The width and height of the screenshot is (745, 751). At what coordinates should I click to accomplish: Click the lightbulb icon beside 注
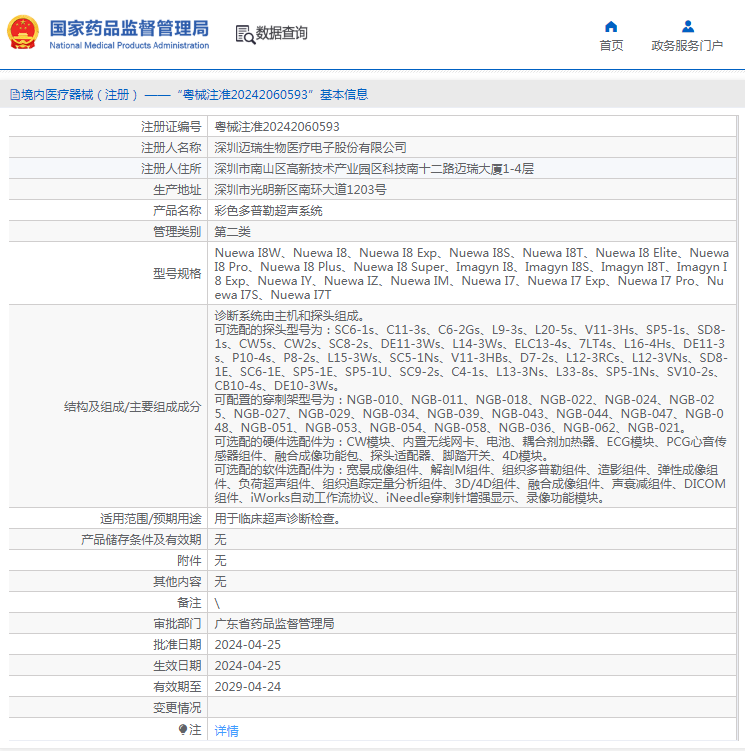pos(183,729)
